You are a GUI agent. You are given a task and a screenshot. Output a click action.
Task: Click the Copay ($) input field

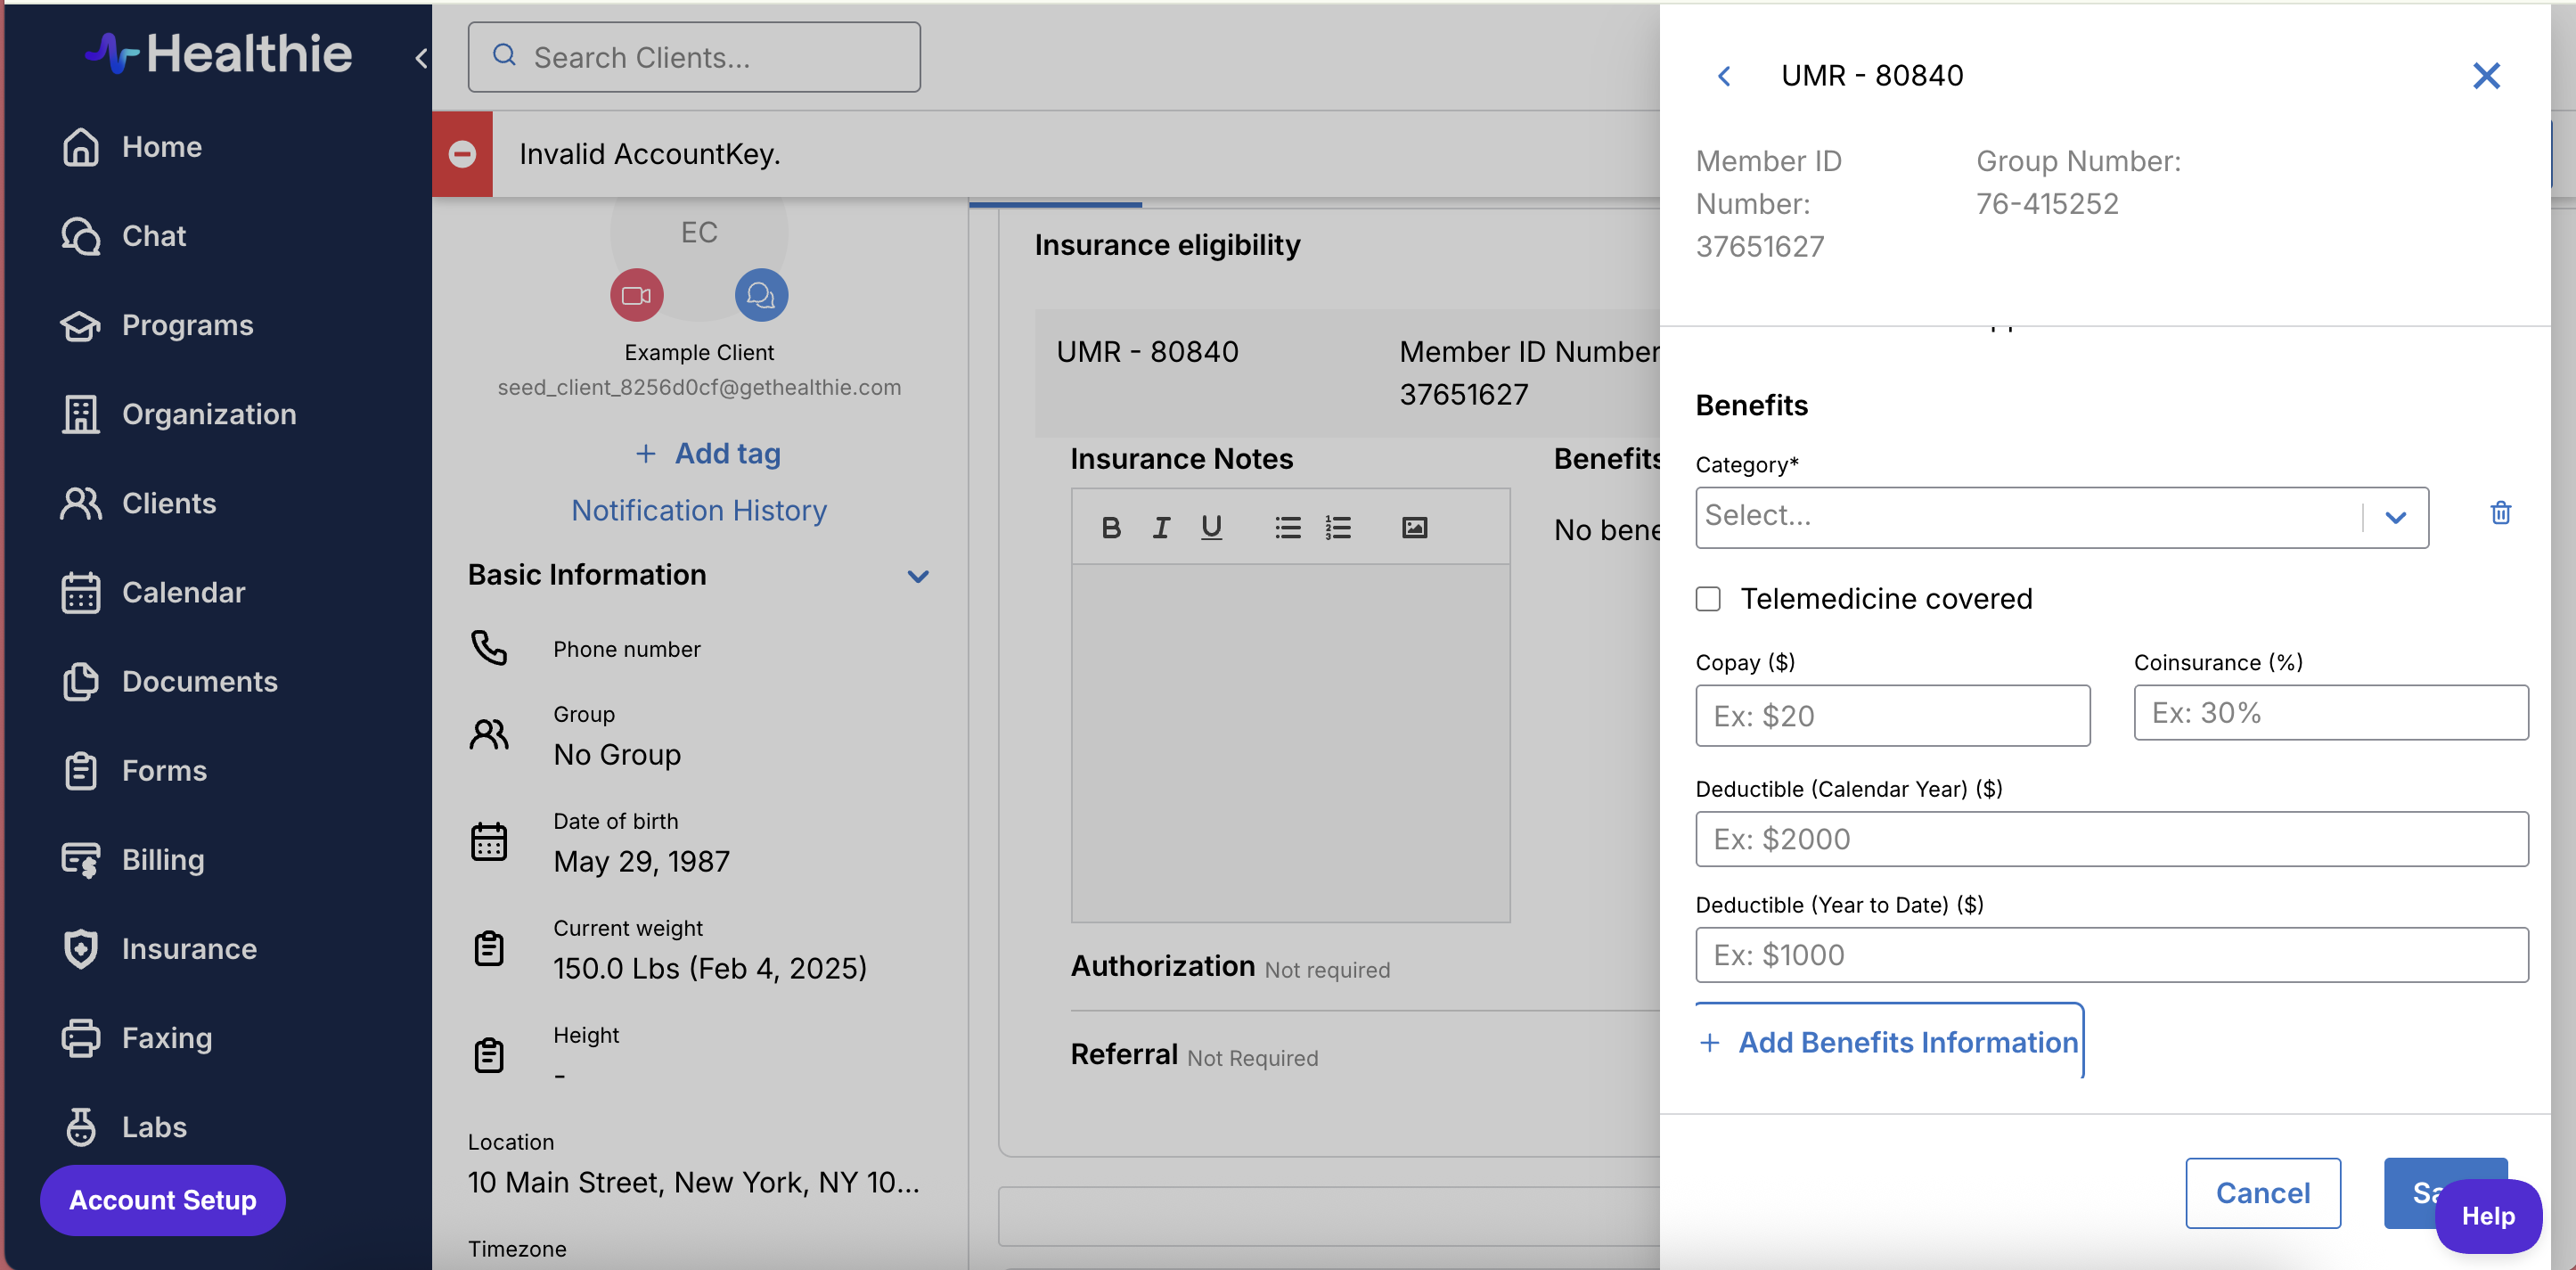point(1891,715)
